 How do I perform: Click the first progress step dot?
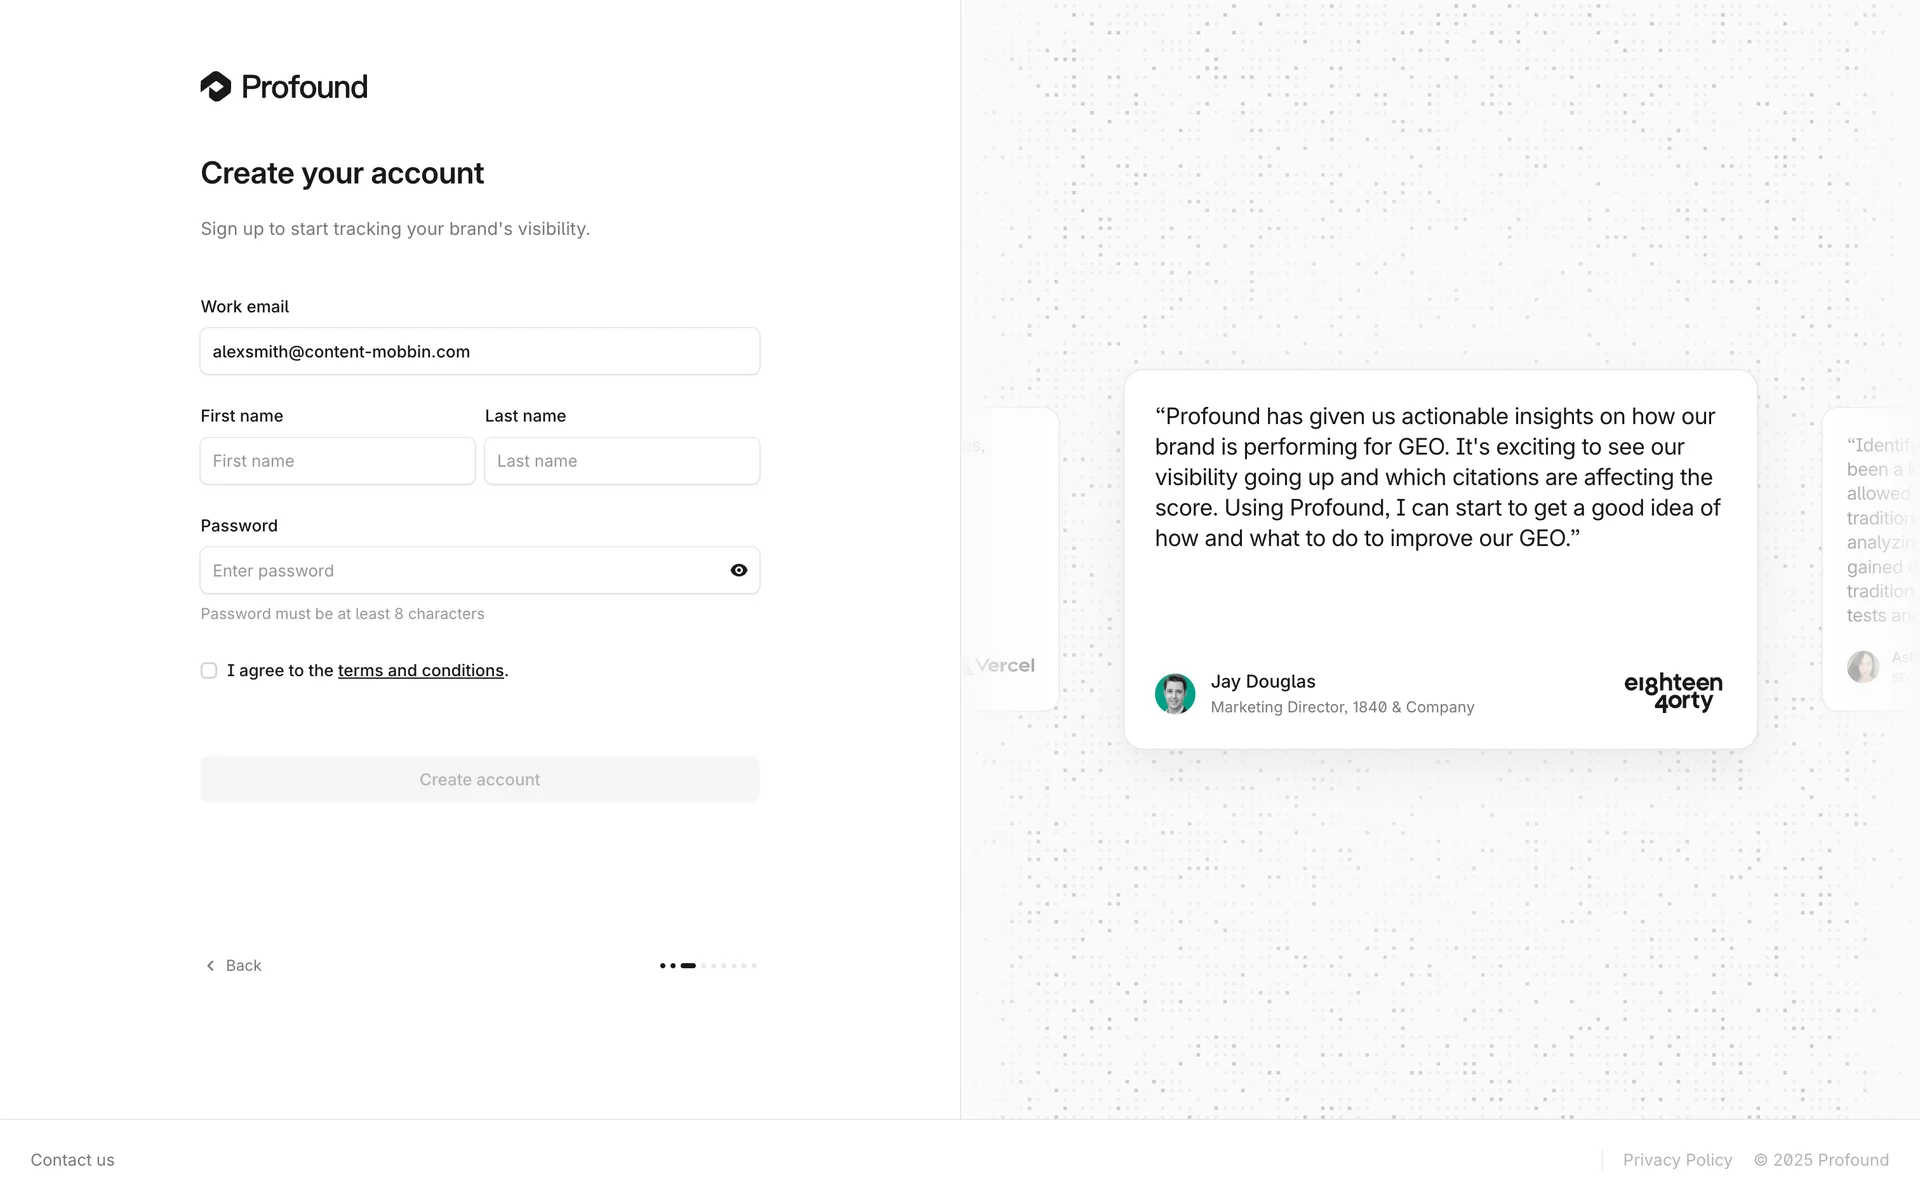tap(662, 966)
